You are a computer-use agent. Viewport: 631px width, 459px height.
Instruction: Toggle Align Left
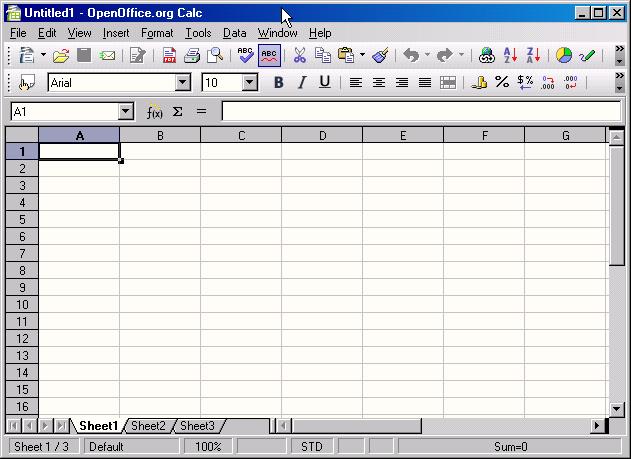pos(355,82)
